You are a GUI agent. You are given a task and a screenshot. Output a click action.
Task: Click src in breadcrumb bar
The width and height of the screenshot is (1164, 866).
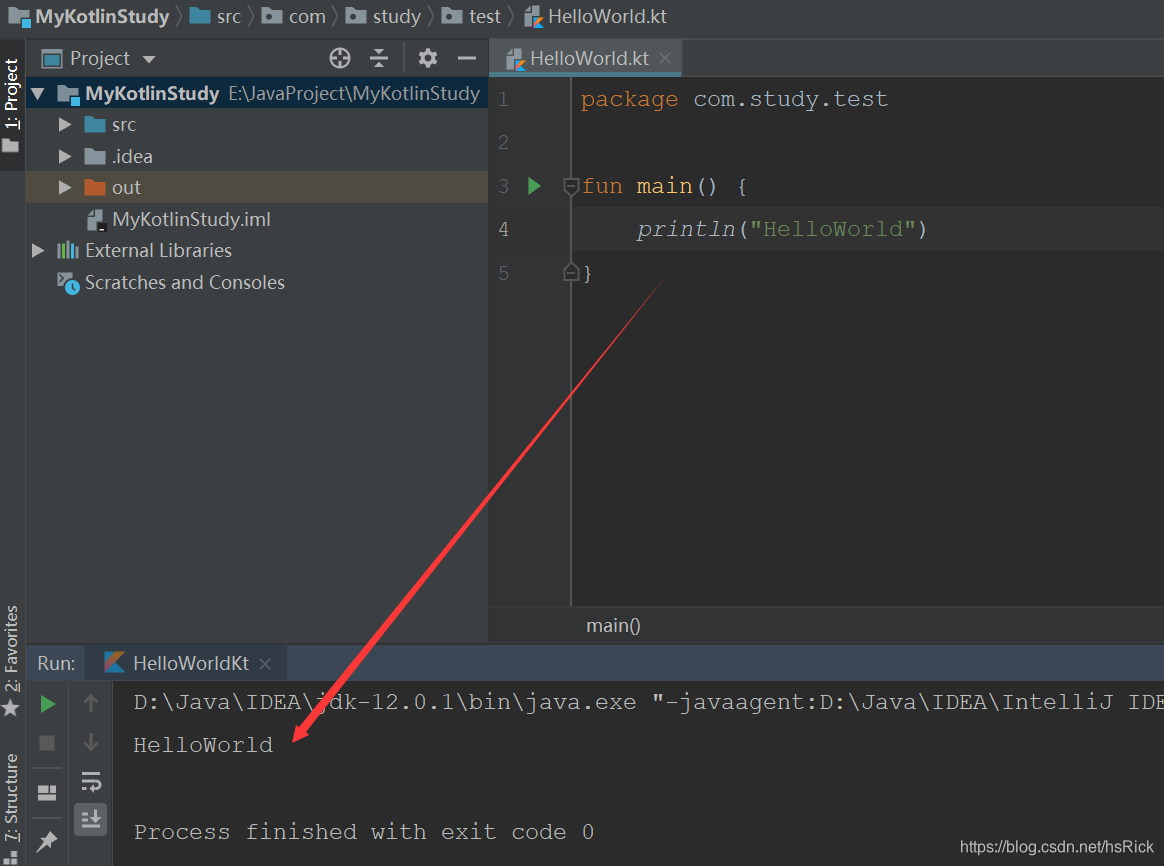(x=229, y=16)
